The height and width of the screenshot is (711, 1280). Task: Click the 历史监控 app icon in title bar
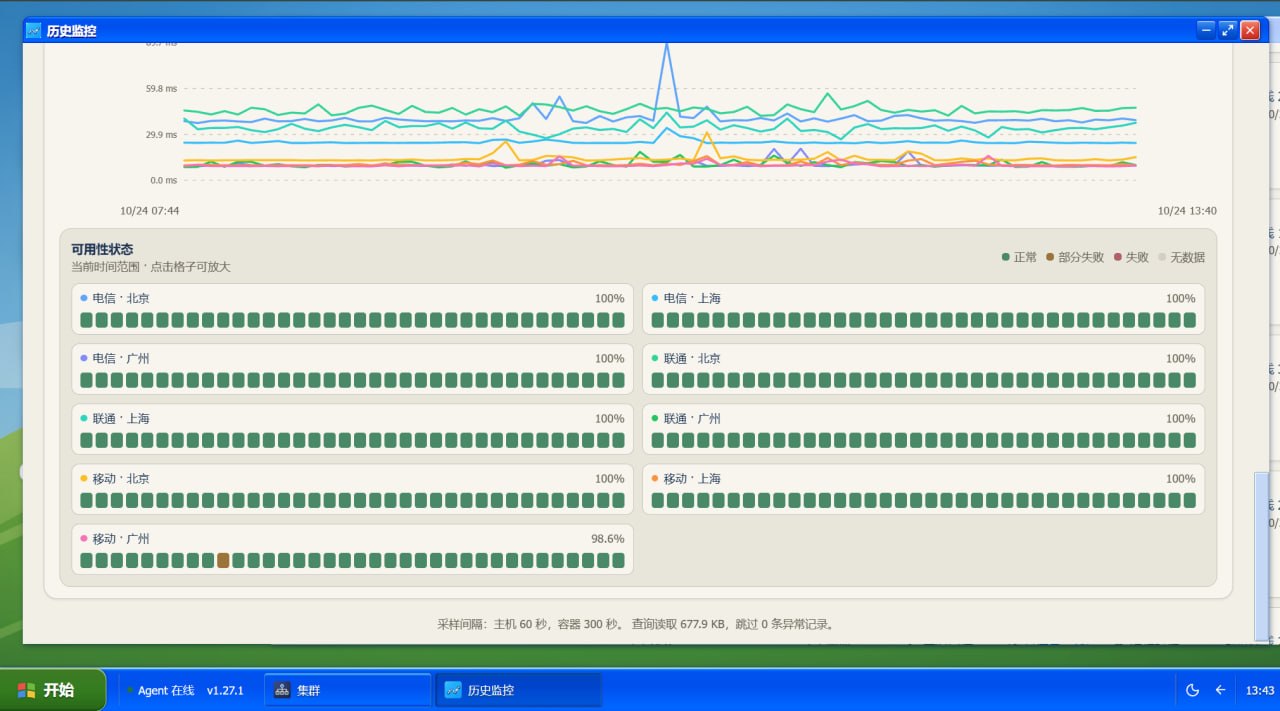coord(34,30)
